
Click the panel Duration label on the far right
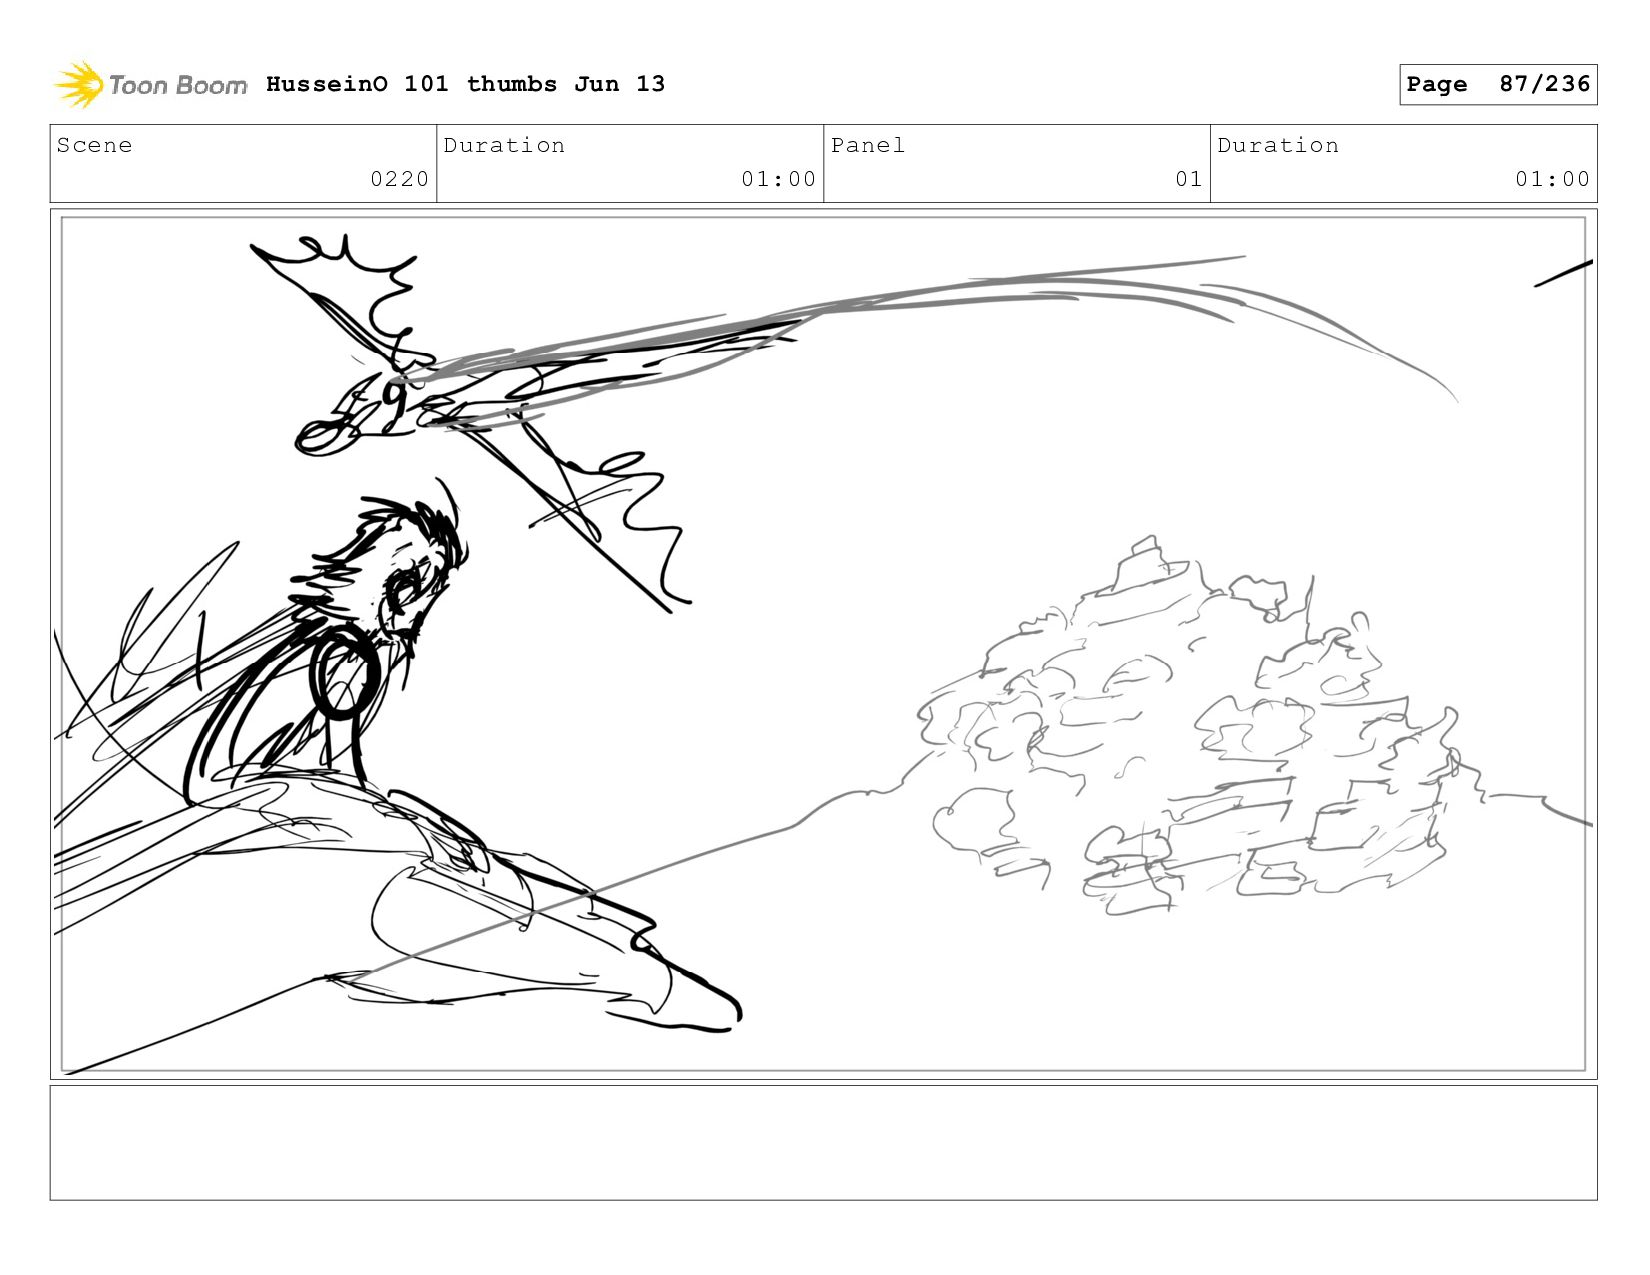coord(1278,145)
